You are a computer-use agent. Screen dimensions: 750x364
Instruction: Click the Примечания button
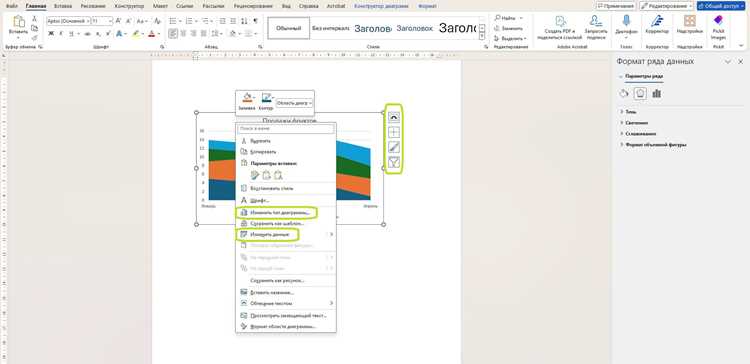point(616,6)
